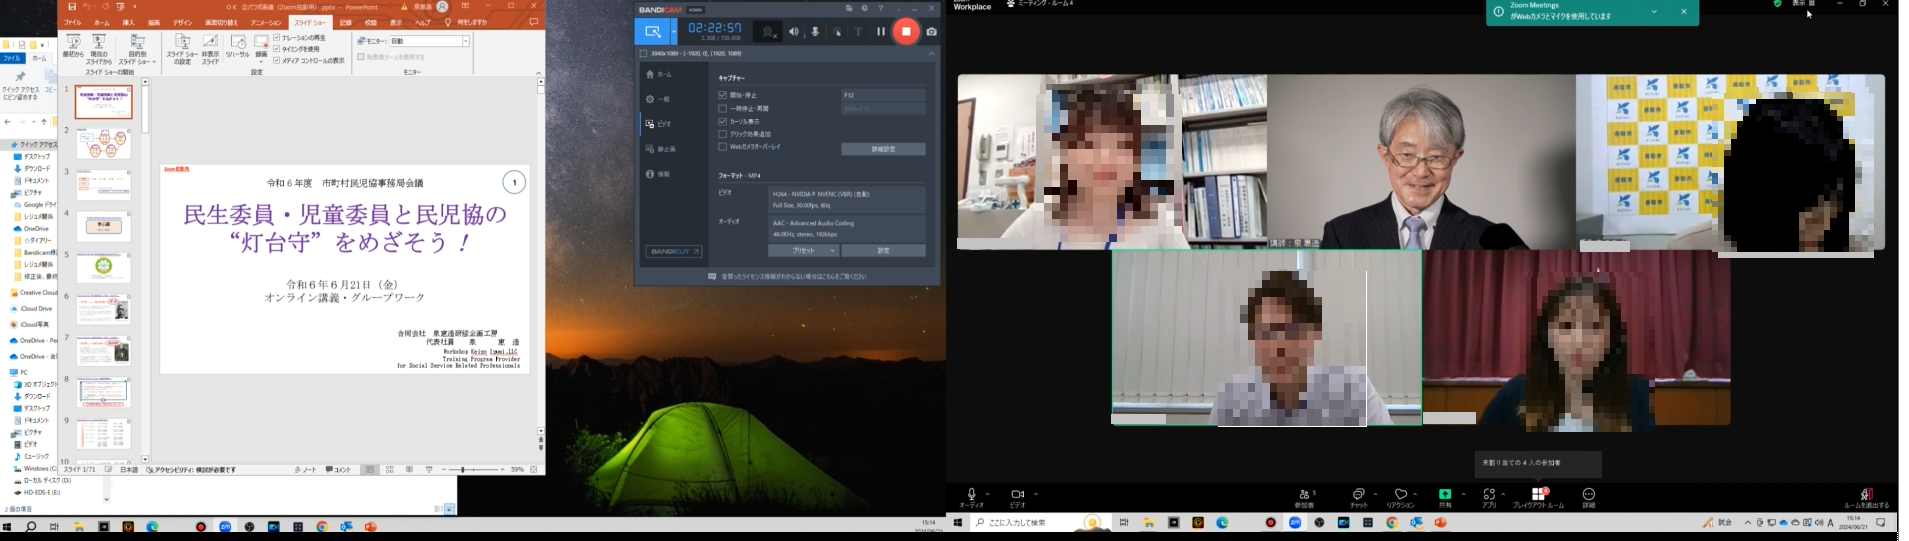Select Bandicam screen rectangle recording mode
The height and width of the screenshot is (541, 1909).
(653, 32)
